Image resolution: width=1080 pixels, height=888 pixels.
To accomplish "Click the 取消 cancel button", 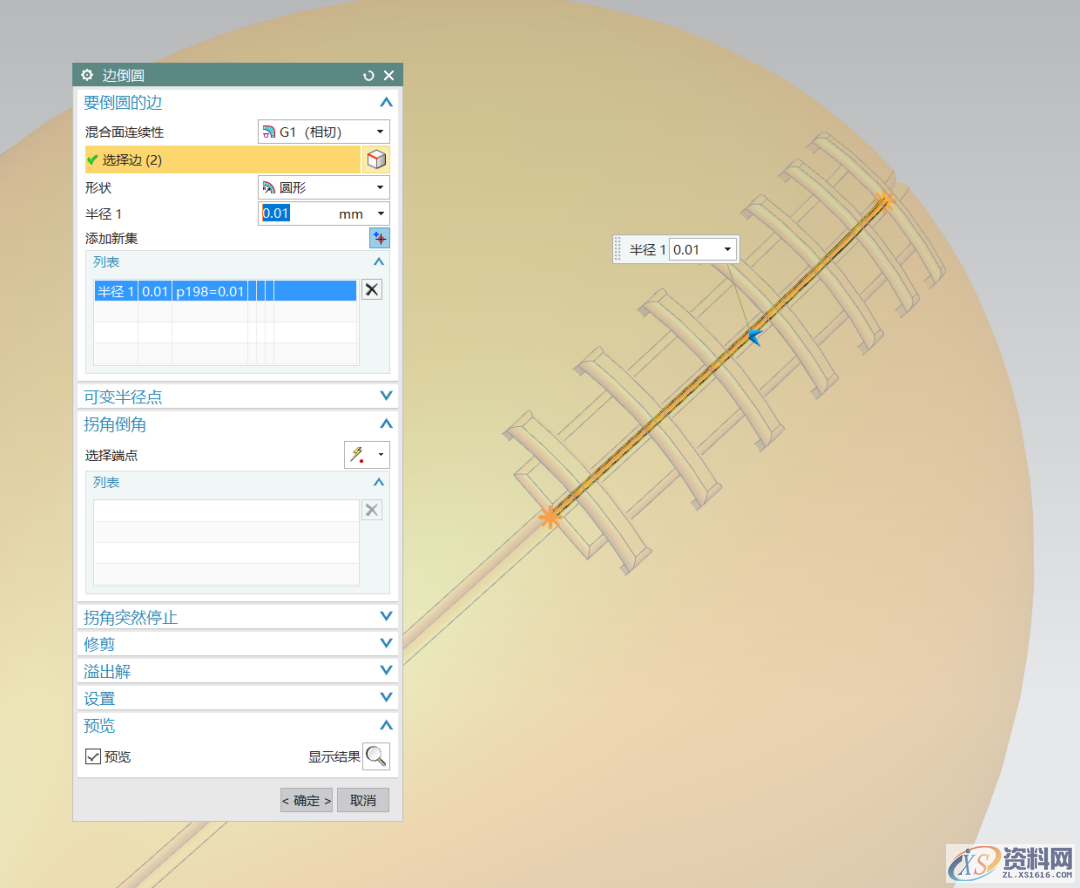I will [363, 800].
